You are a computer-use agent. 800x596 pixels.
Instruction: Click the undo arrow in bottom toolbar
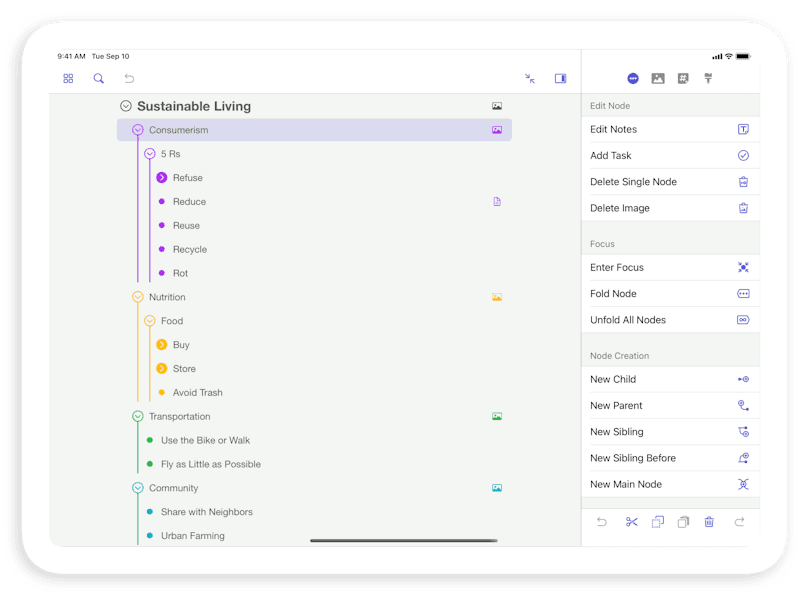pyautogui.click(x=602, y=522)
